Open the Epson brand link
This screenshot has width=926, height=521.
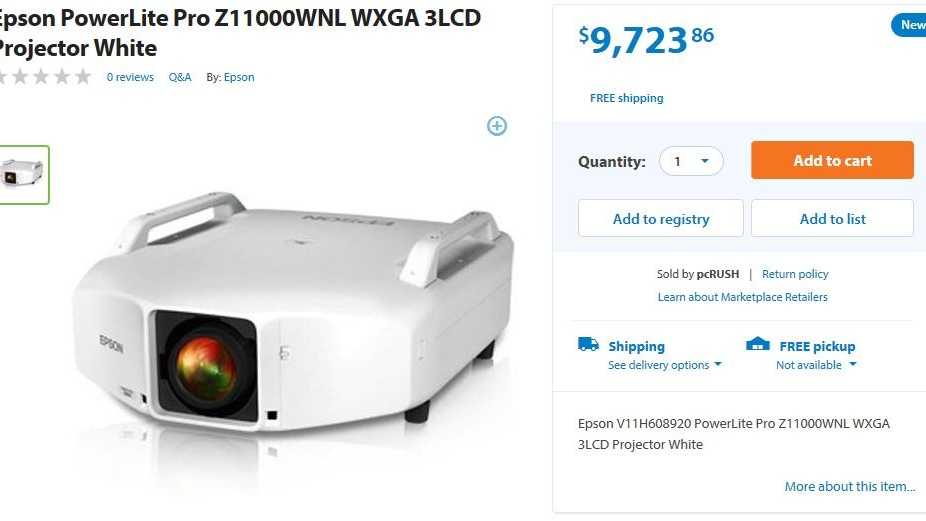(x=239, y=77)
